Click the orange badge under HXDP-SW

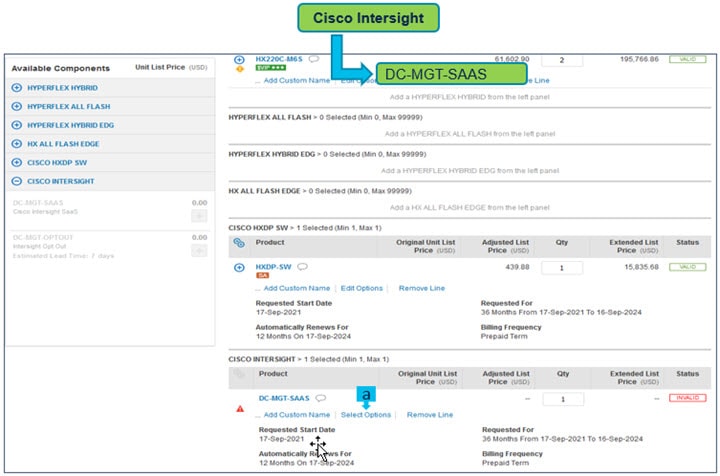coord(262,275)
